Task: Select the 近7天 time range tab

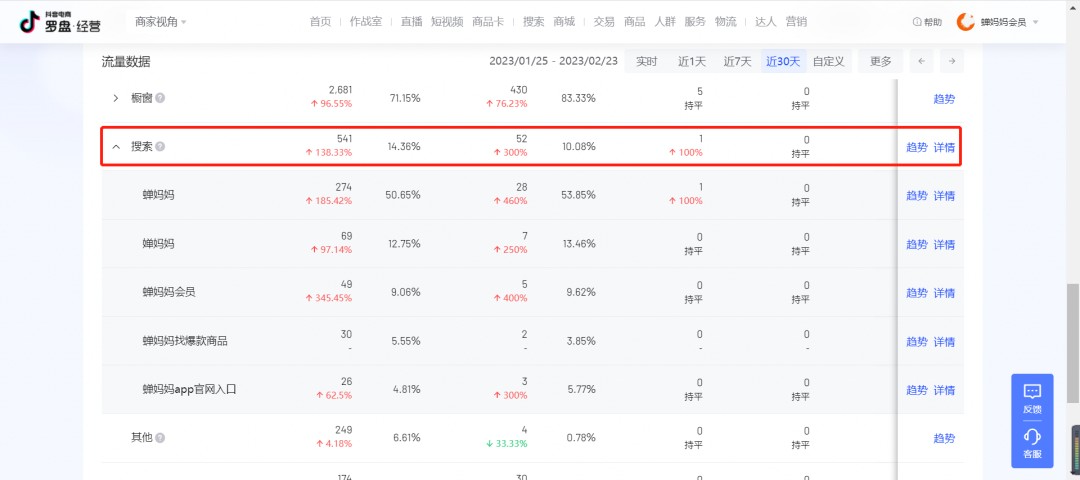Action: [x=737, y=61]
